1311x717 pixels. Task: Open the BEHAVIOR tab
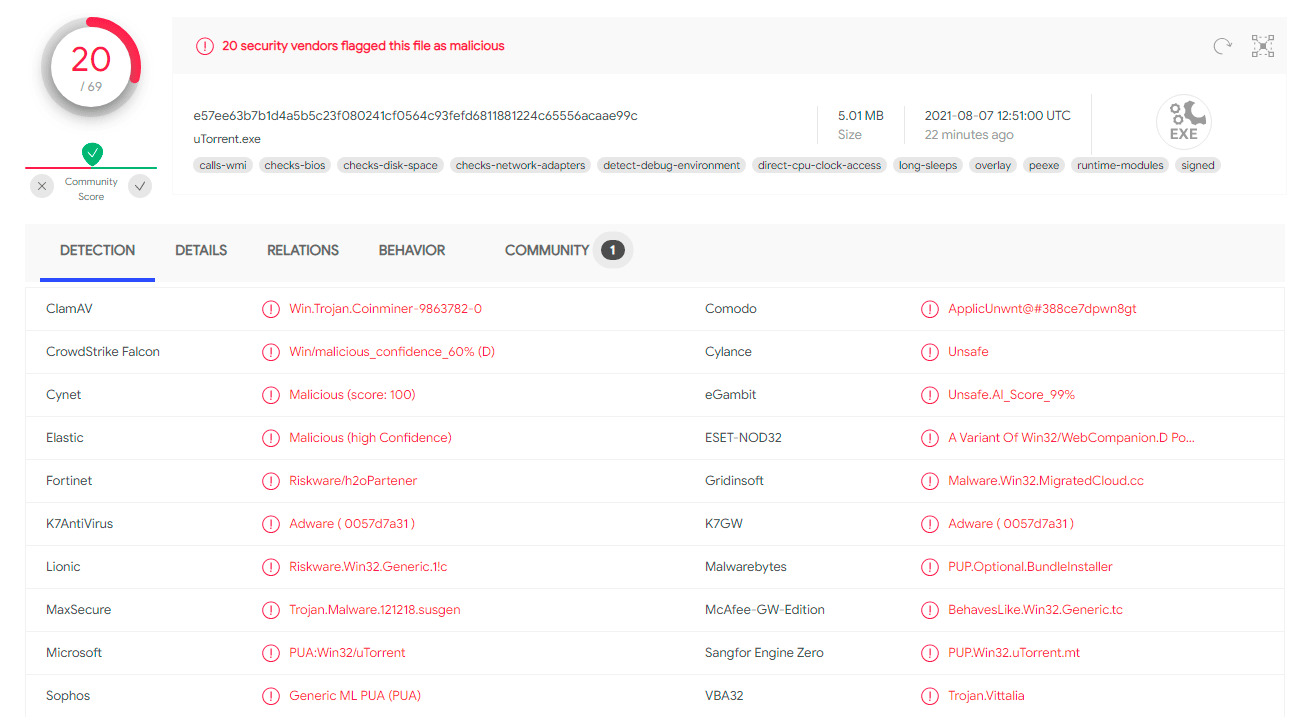[x=412, y=251]
